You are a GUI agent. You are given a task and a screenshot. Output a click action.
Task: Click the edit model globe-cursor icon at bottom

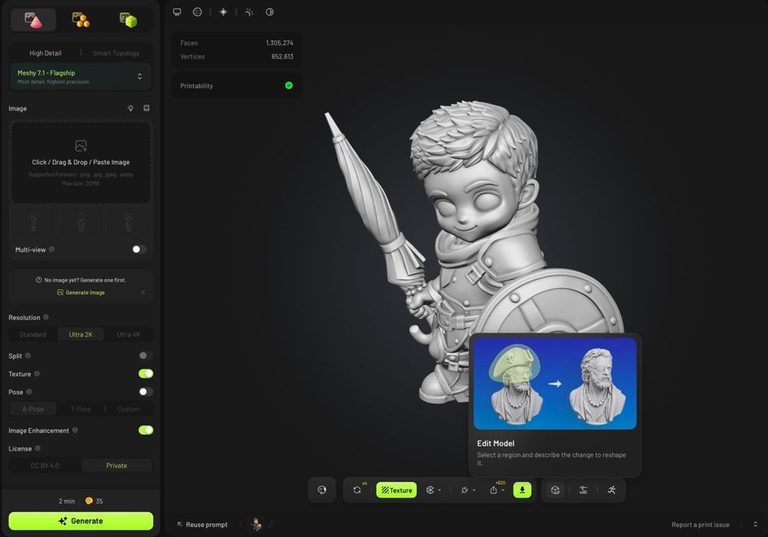point(322,490)
